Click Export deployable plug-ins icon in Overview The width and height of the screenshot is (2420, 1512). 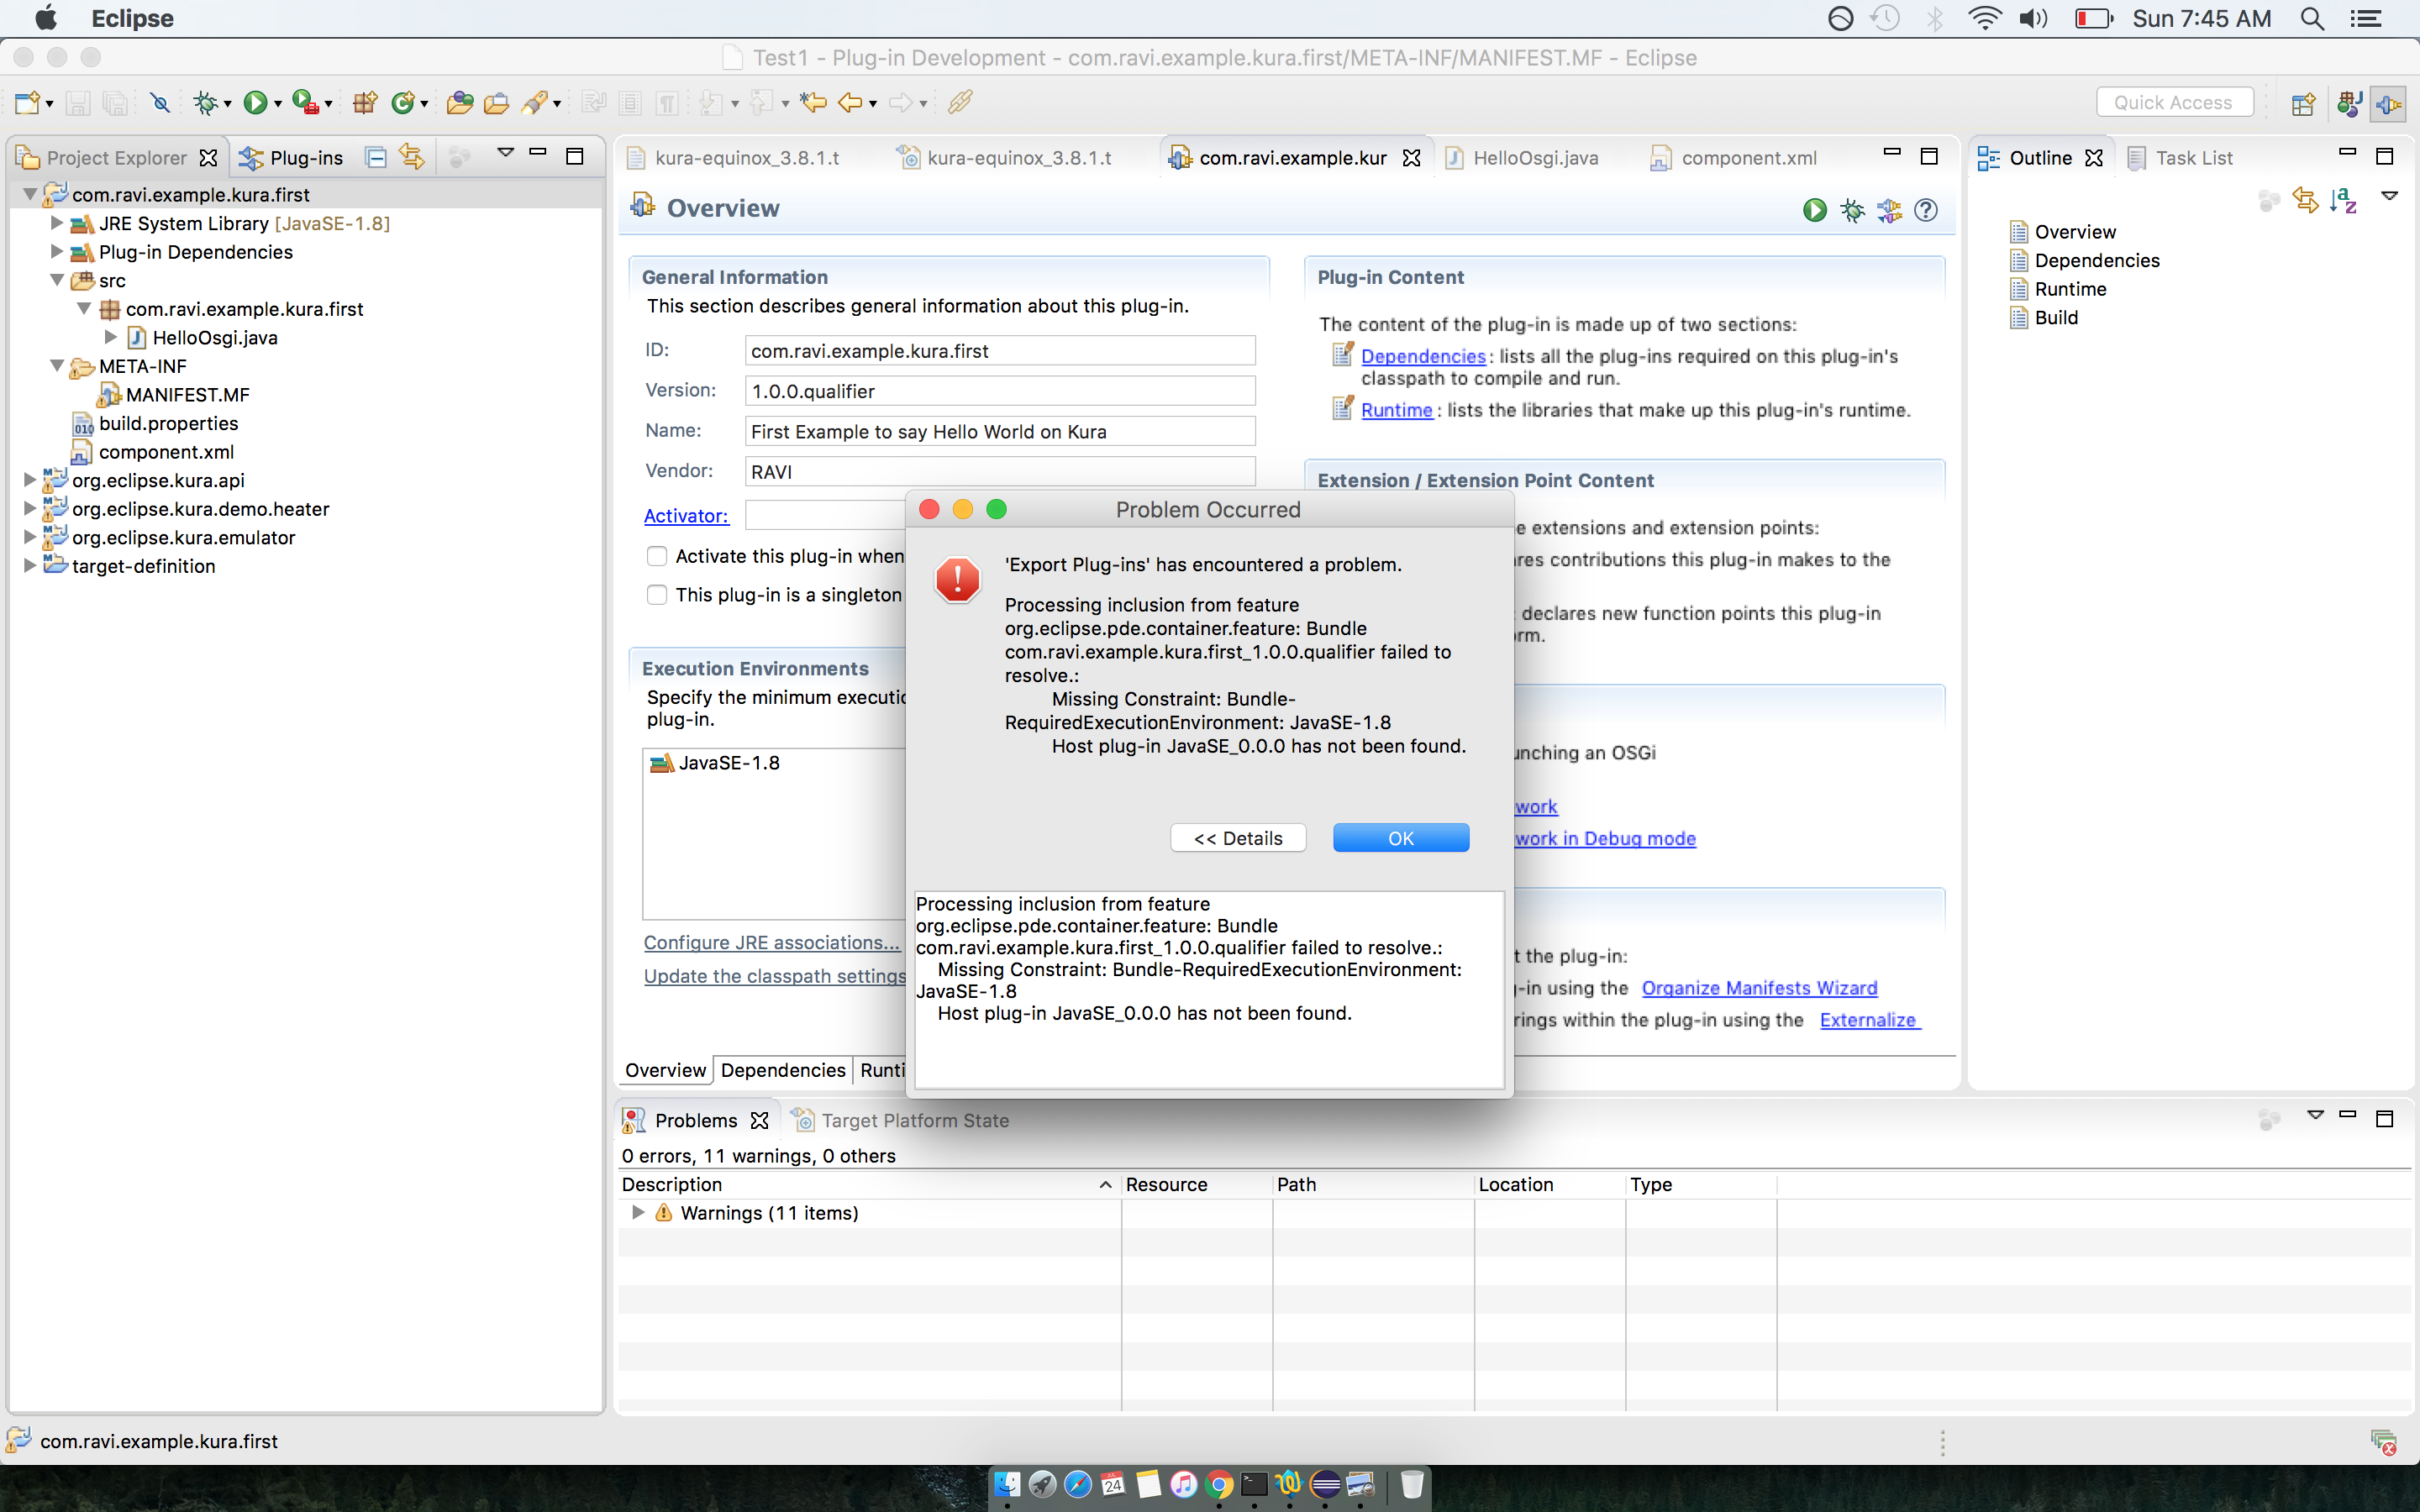point(1889,210)
